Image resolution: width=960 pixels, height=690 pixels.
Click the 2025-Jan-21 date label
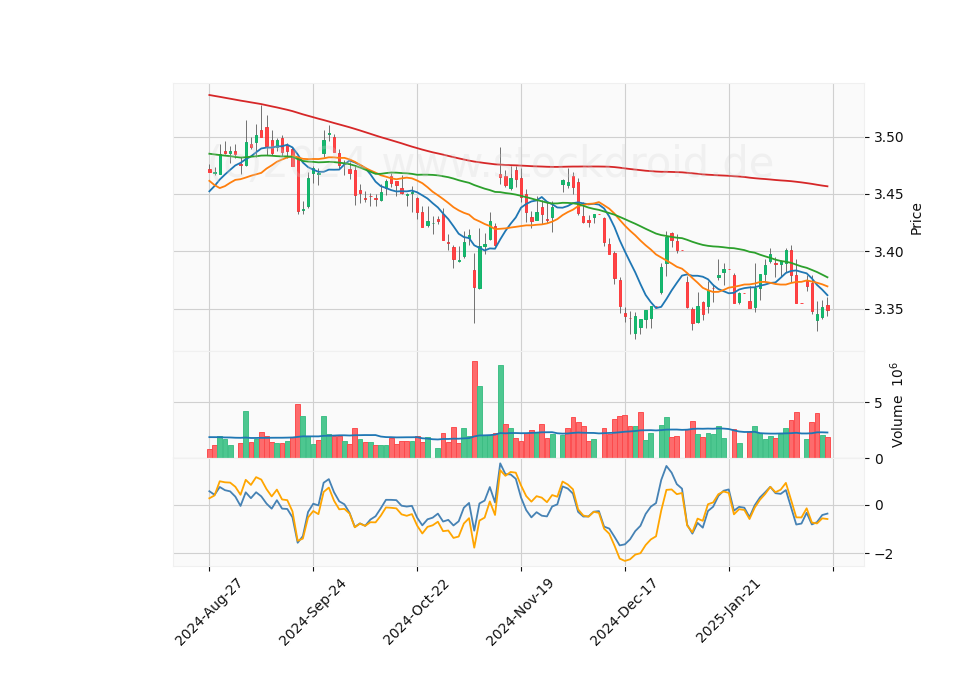pyautogui.click(x=729, y=612)
